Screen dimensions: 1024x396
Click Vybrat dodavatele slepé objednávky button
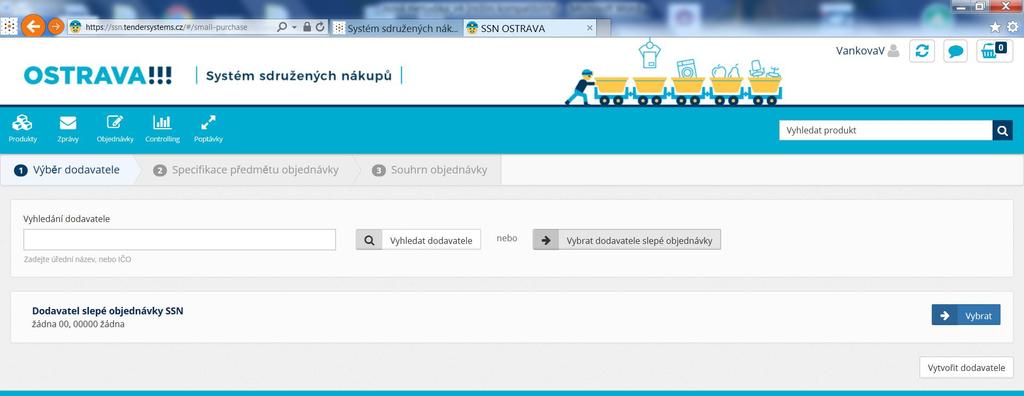coord(627,240)
